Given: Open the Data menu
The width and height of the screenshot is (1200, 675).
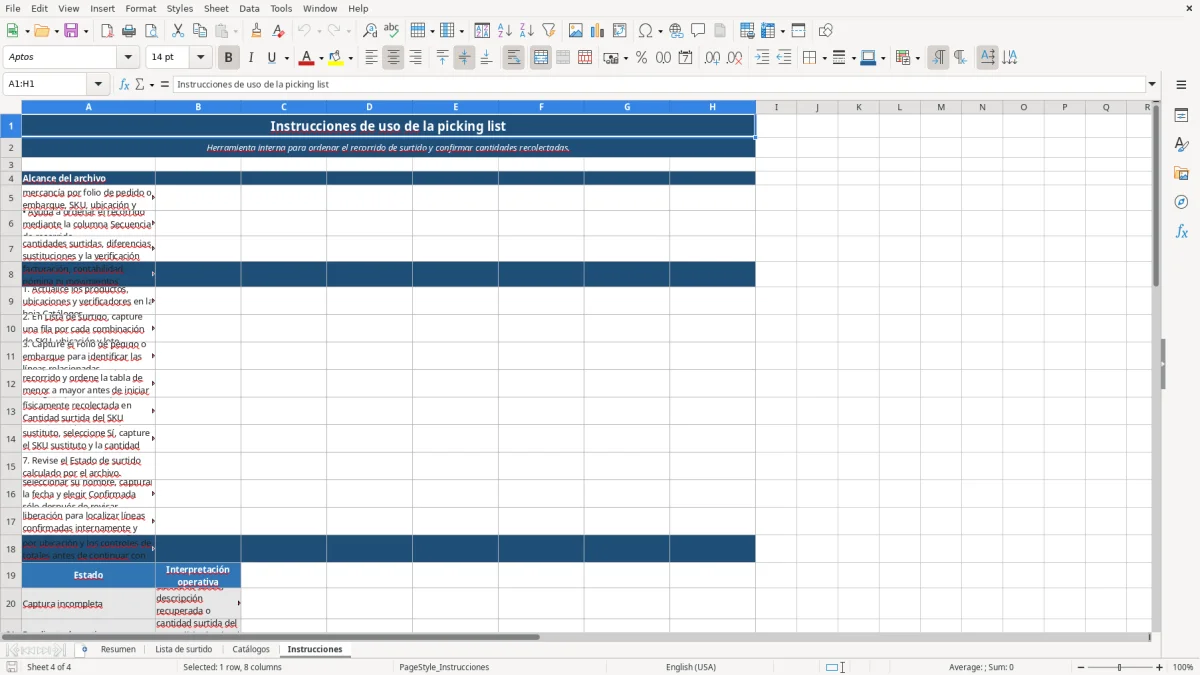Looking at the screenshot, I should [249, 8].
